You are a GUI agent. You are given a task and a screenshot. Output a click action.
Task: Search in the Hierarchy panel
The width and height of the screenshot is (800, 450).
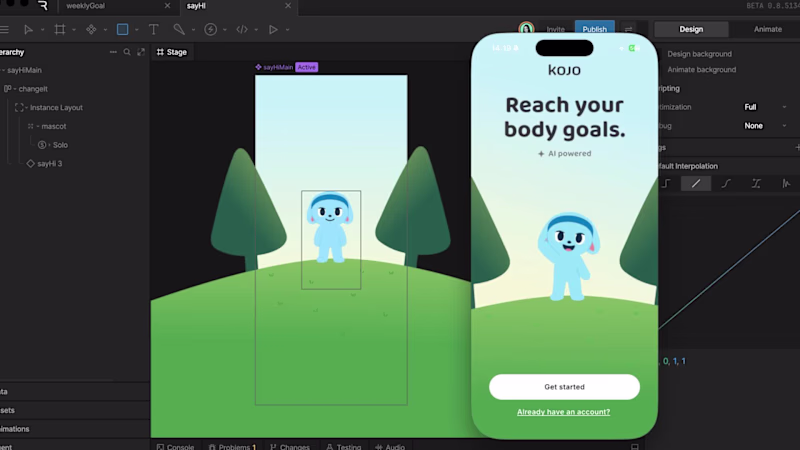(127, 52)
